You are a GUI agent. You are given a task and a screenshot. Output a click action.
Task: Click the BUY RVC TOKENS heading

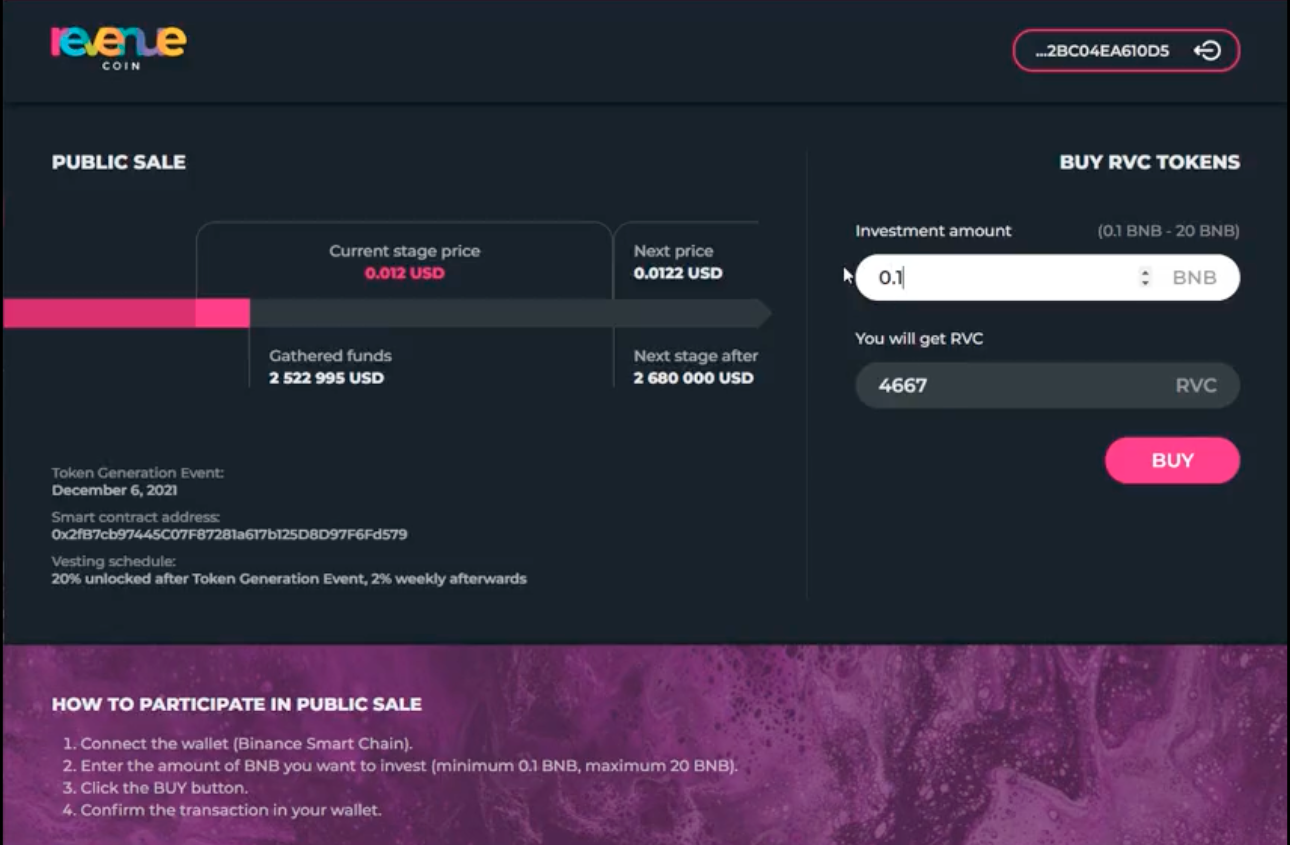(1149, 162)
